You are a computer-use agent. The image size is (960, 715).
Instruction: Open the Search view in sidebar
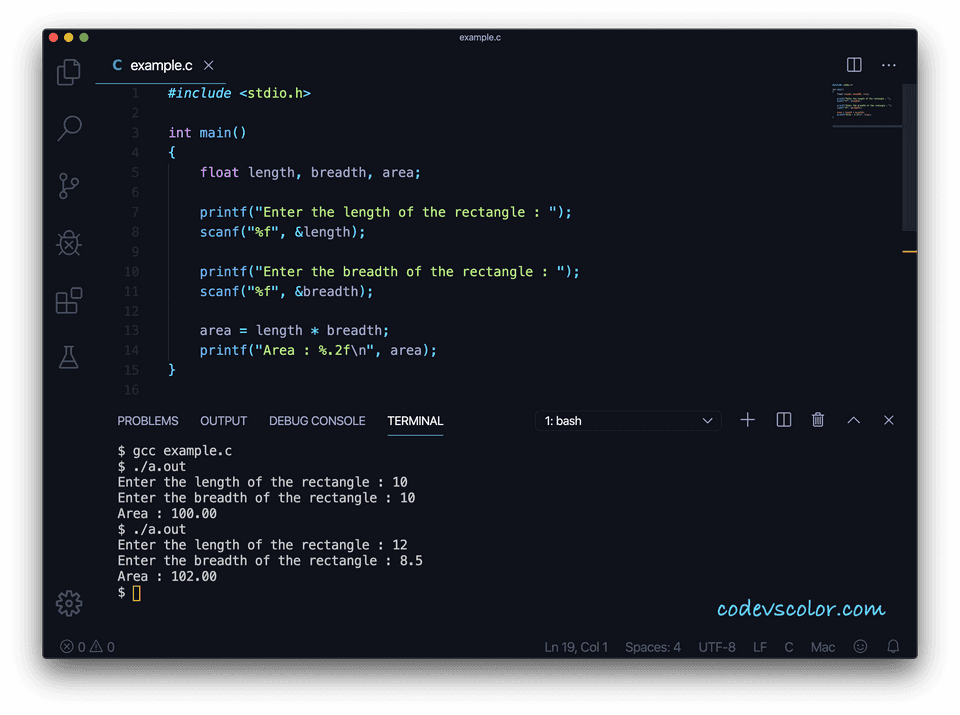coord(69,128)
